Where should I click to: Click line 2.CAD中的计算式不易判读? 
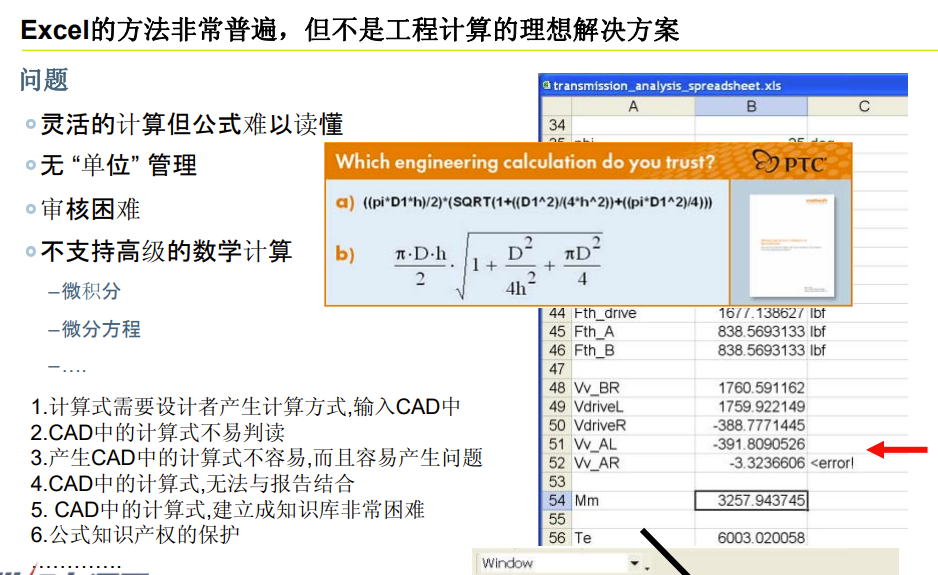158,433
